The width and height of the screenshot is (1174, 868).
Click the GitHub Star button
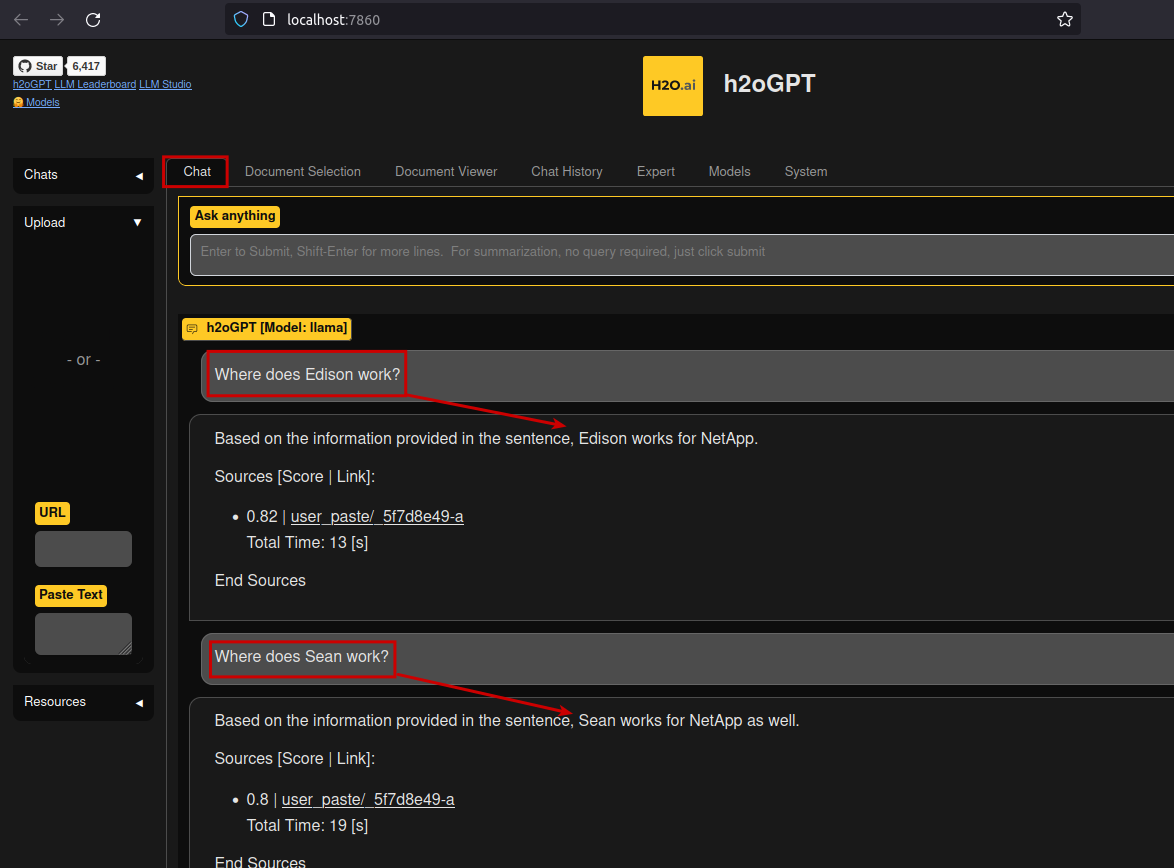37,66
